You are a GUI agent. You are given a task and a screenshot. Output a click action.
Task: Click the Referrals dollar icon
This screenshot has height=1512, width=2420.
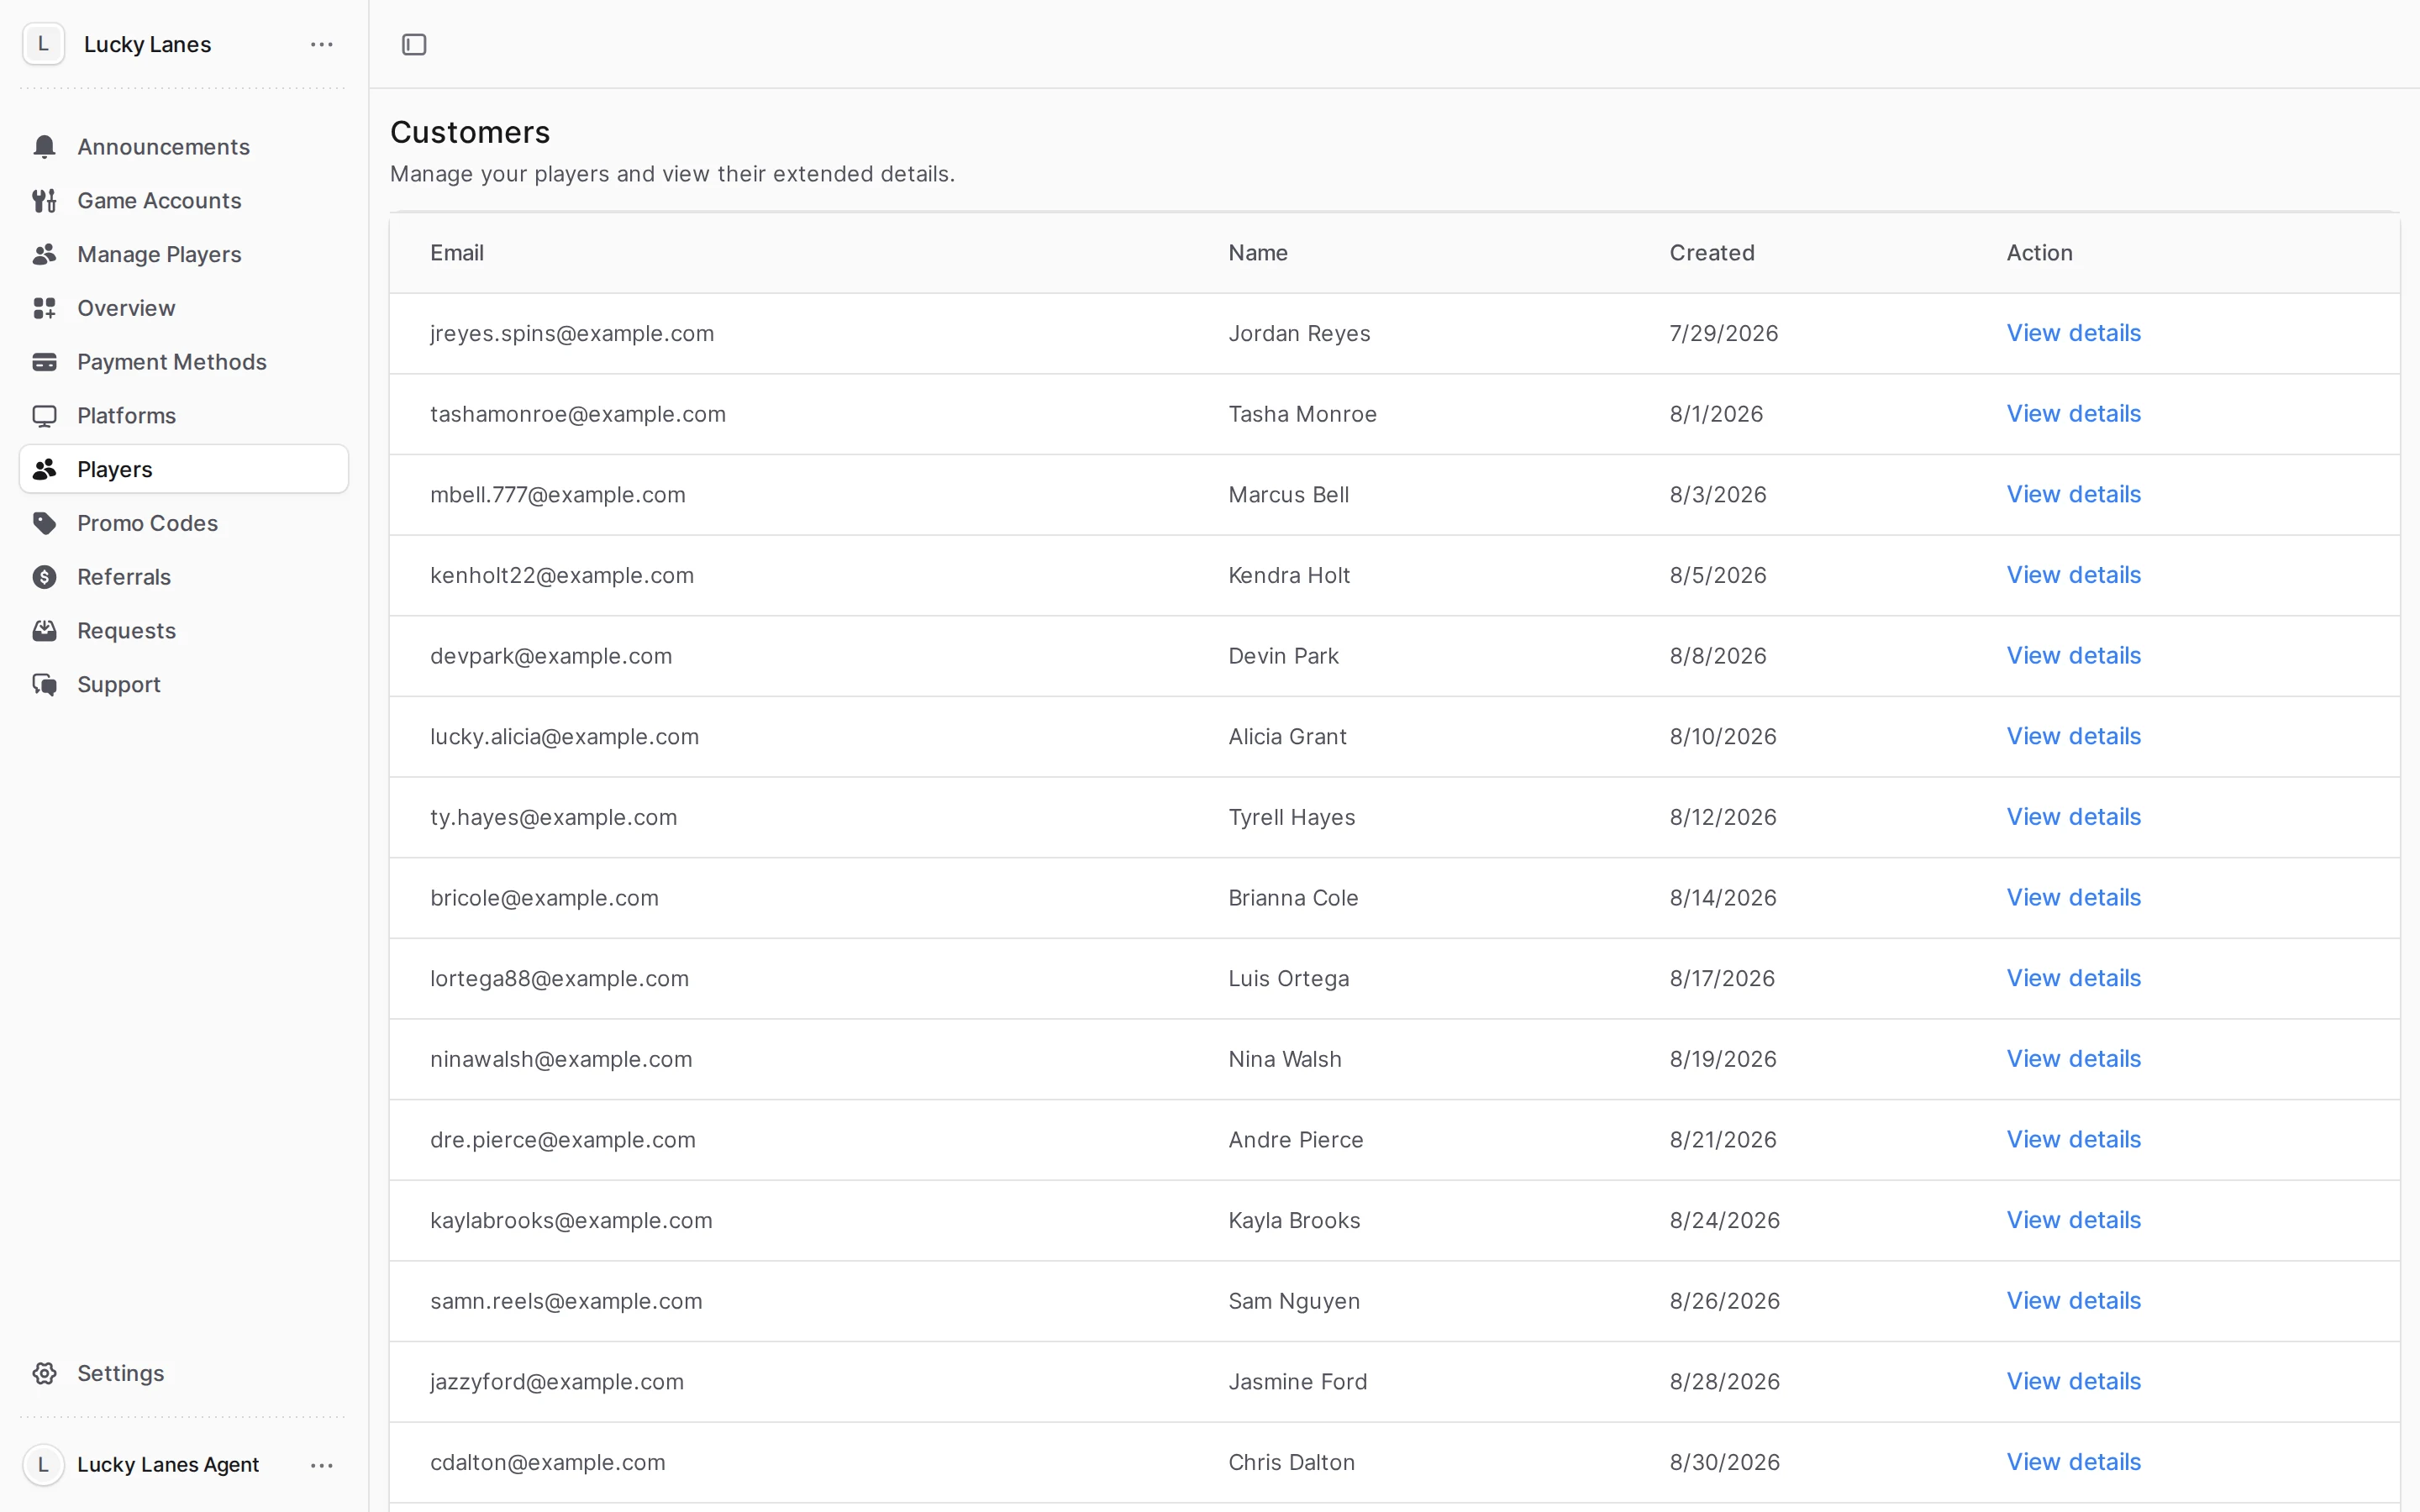pos(44,577)
